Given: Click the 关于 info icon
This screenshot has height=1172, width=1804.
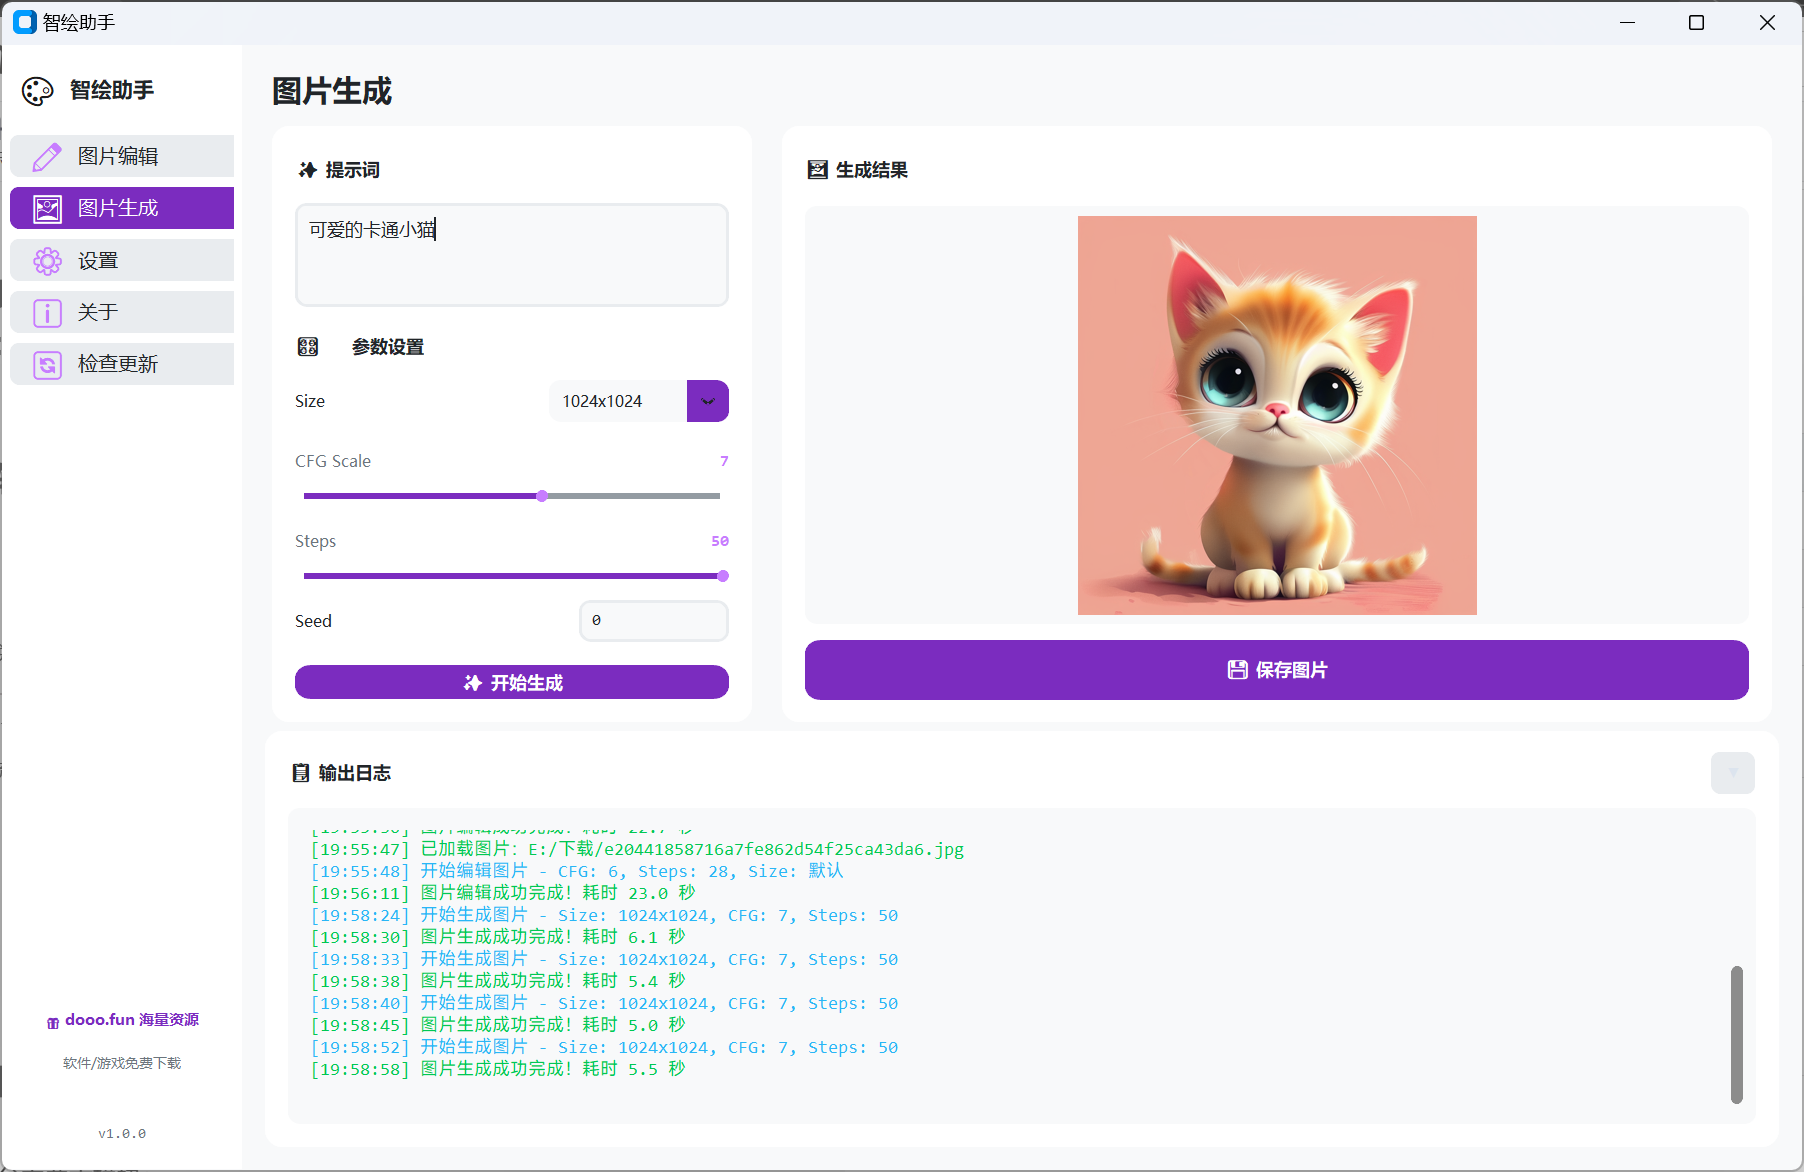Looking at the screenshot, I should tap(46, 312).
